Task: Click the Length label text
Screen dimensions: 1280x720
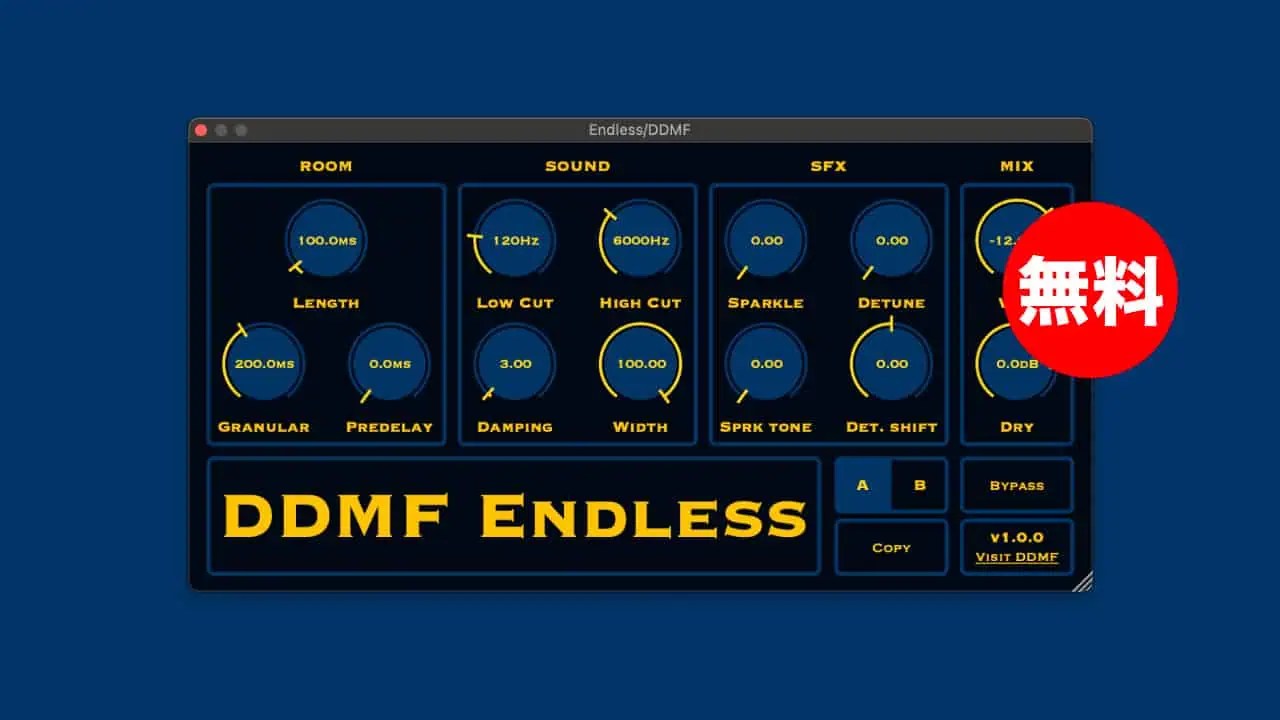Action: pyautogui.click(x=326, y=303)
